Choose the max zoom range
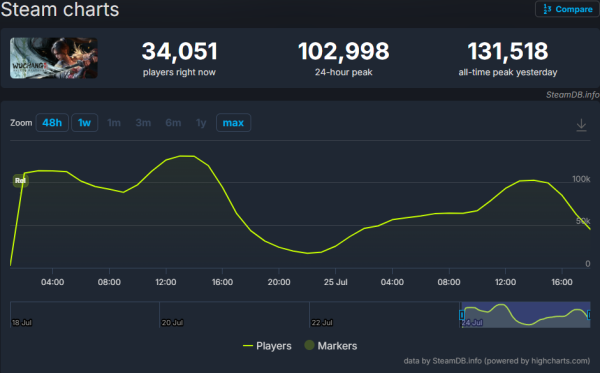600x373 pixels. [233, 123]
